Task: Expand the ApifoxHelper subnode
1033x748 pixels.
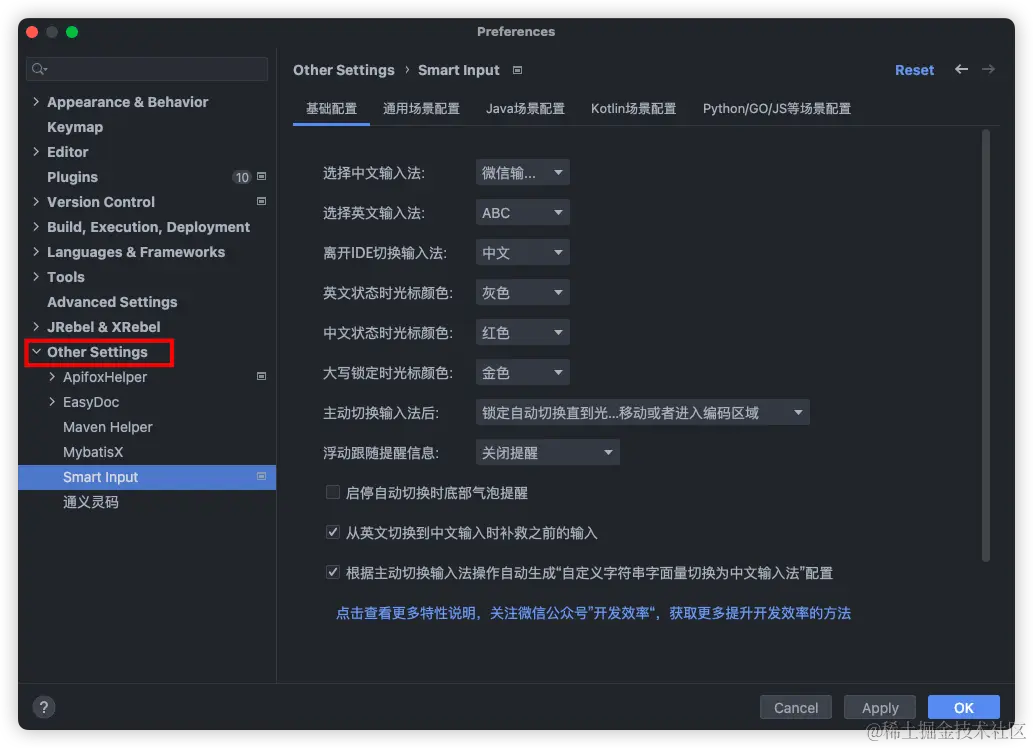Action: coord(52,376)
